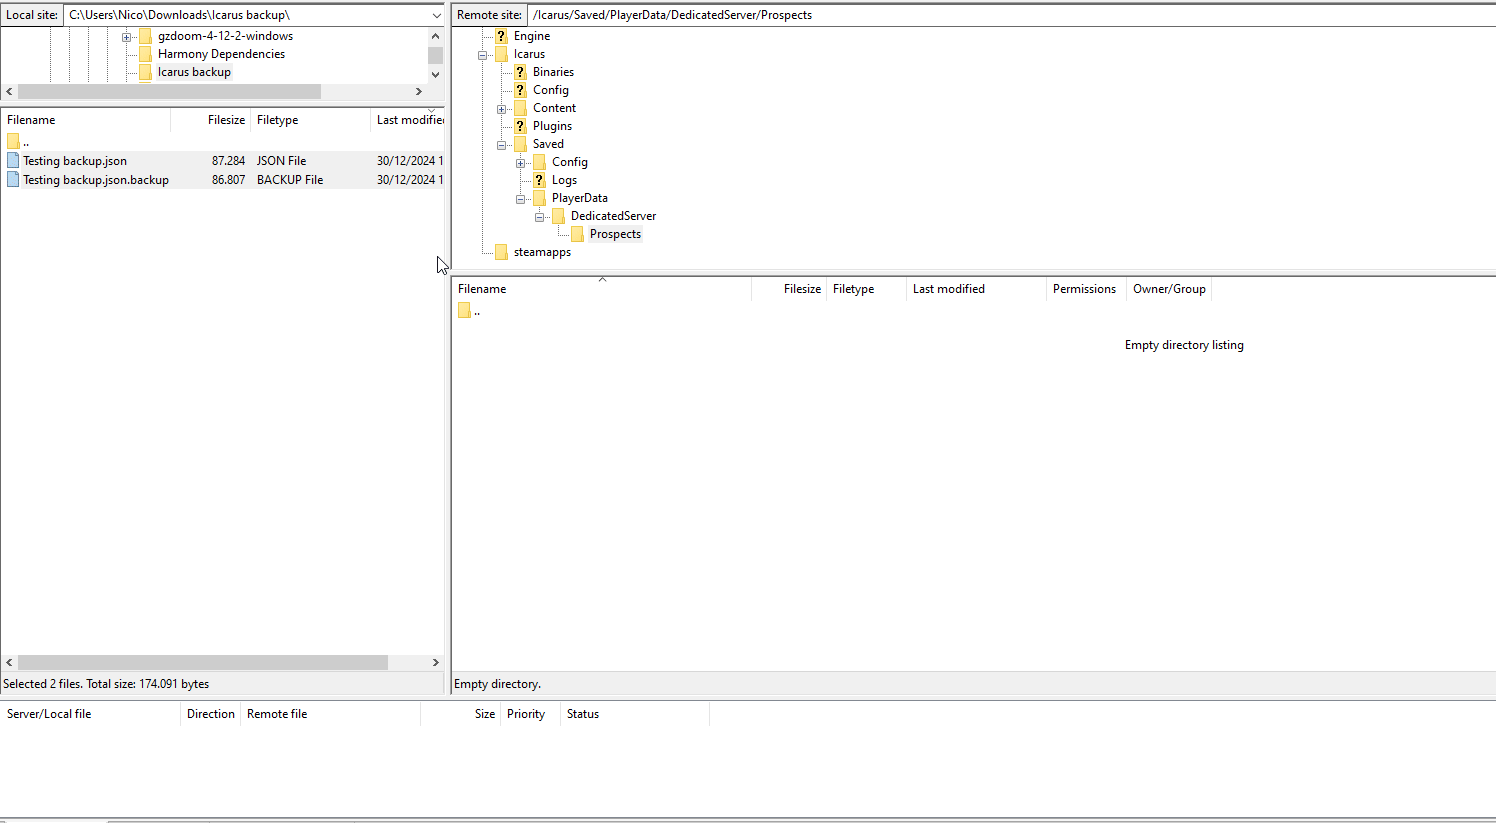Sort local files by Filetype column
The height and width of the screenshot is (823, 1496).
click(310, 120)
